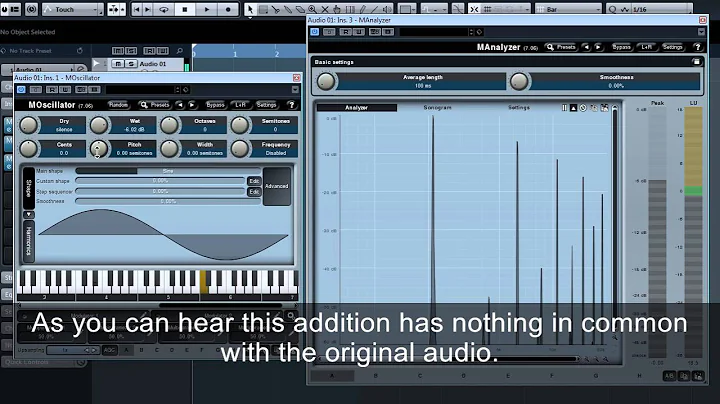Open Presets in MOscillator
This screenshot has width=720, height=404.
(154, 105)
